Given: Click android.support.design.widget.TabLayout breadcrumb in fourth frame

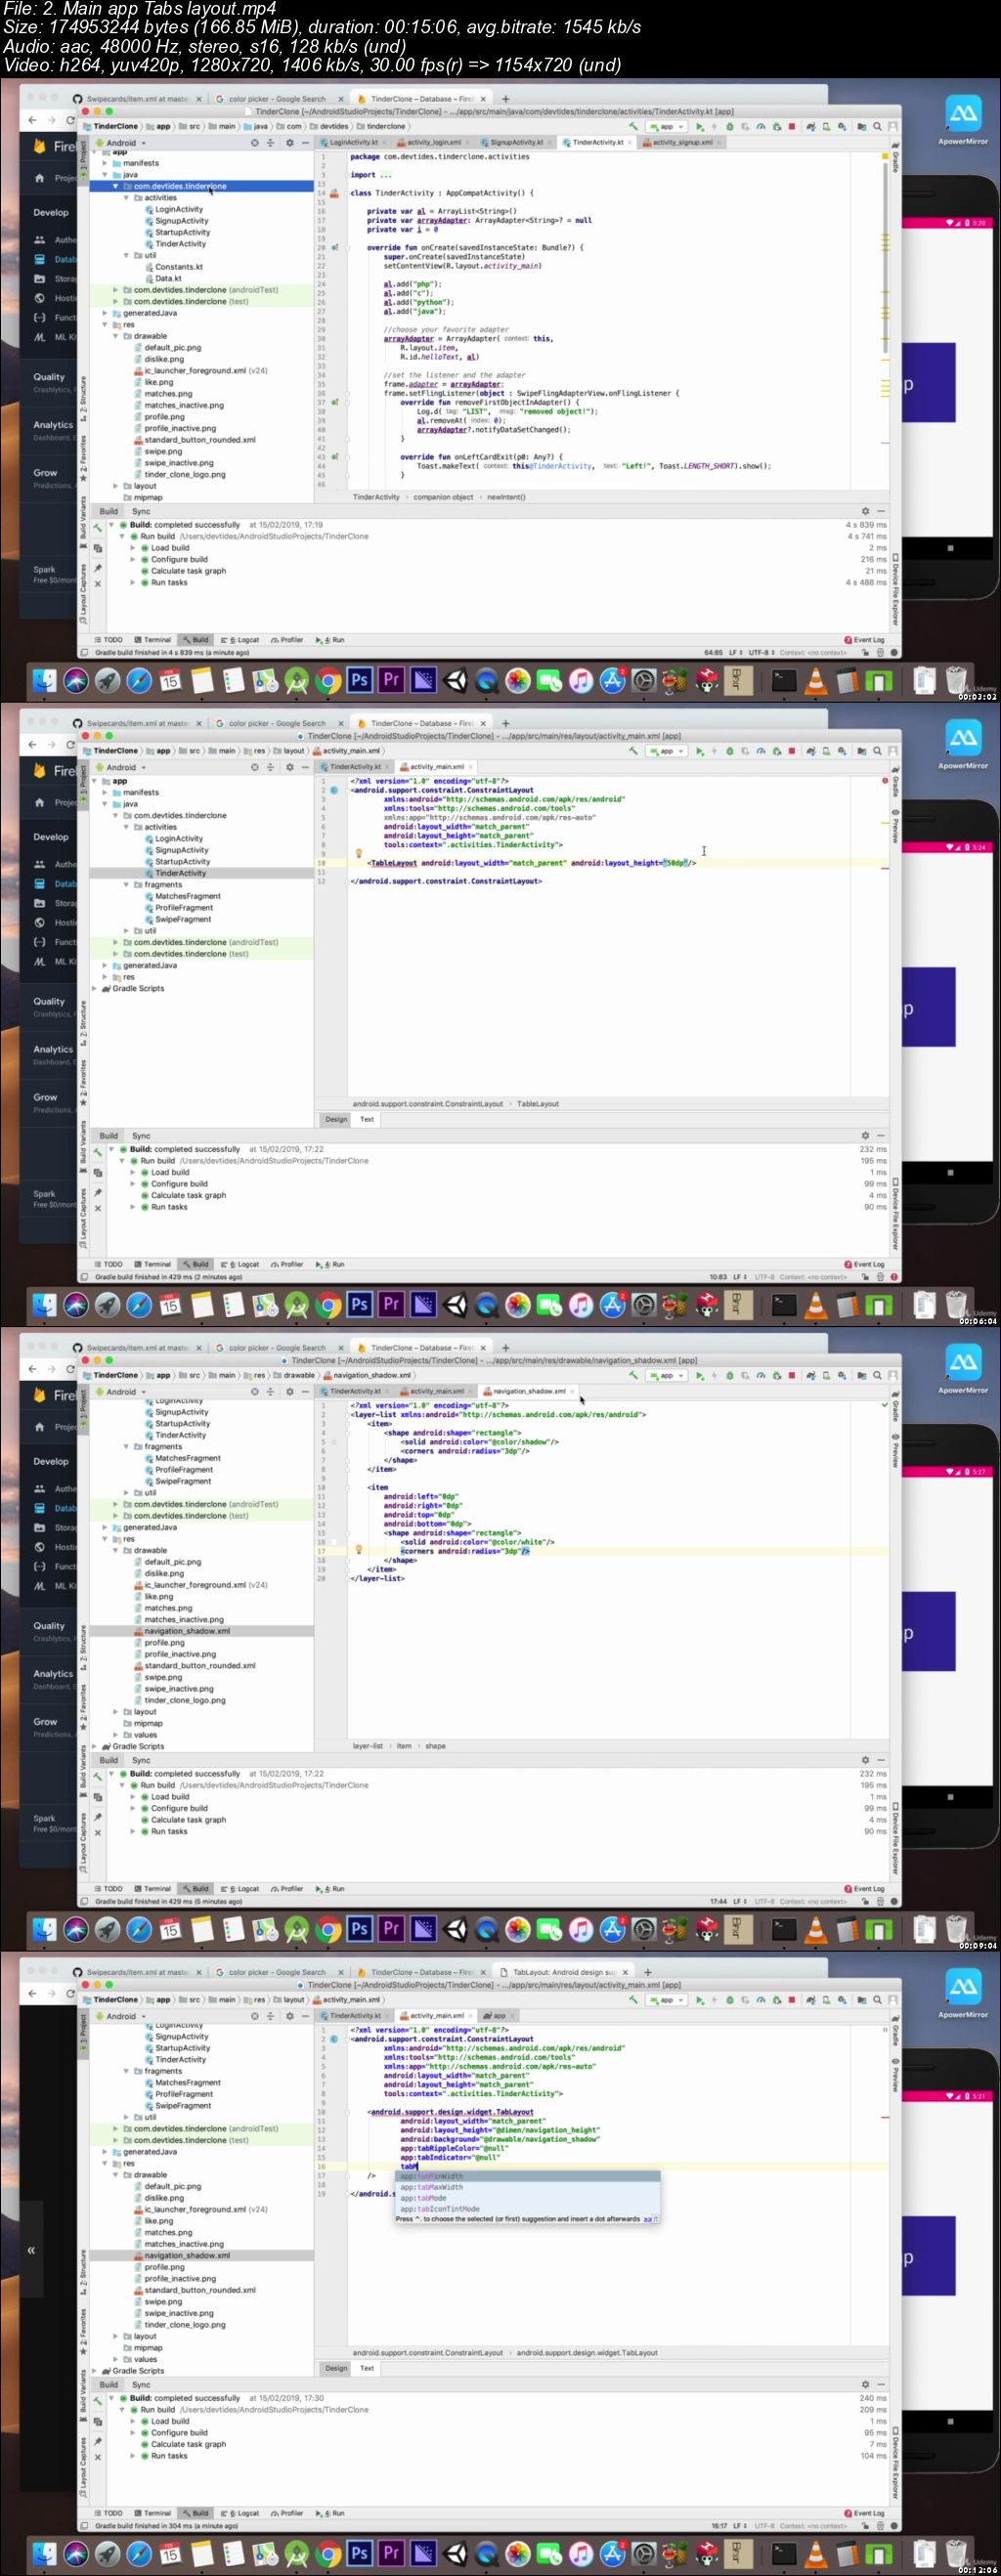Looking at the screenshot, I should tap(587, 2353).
